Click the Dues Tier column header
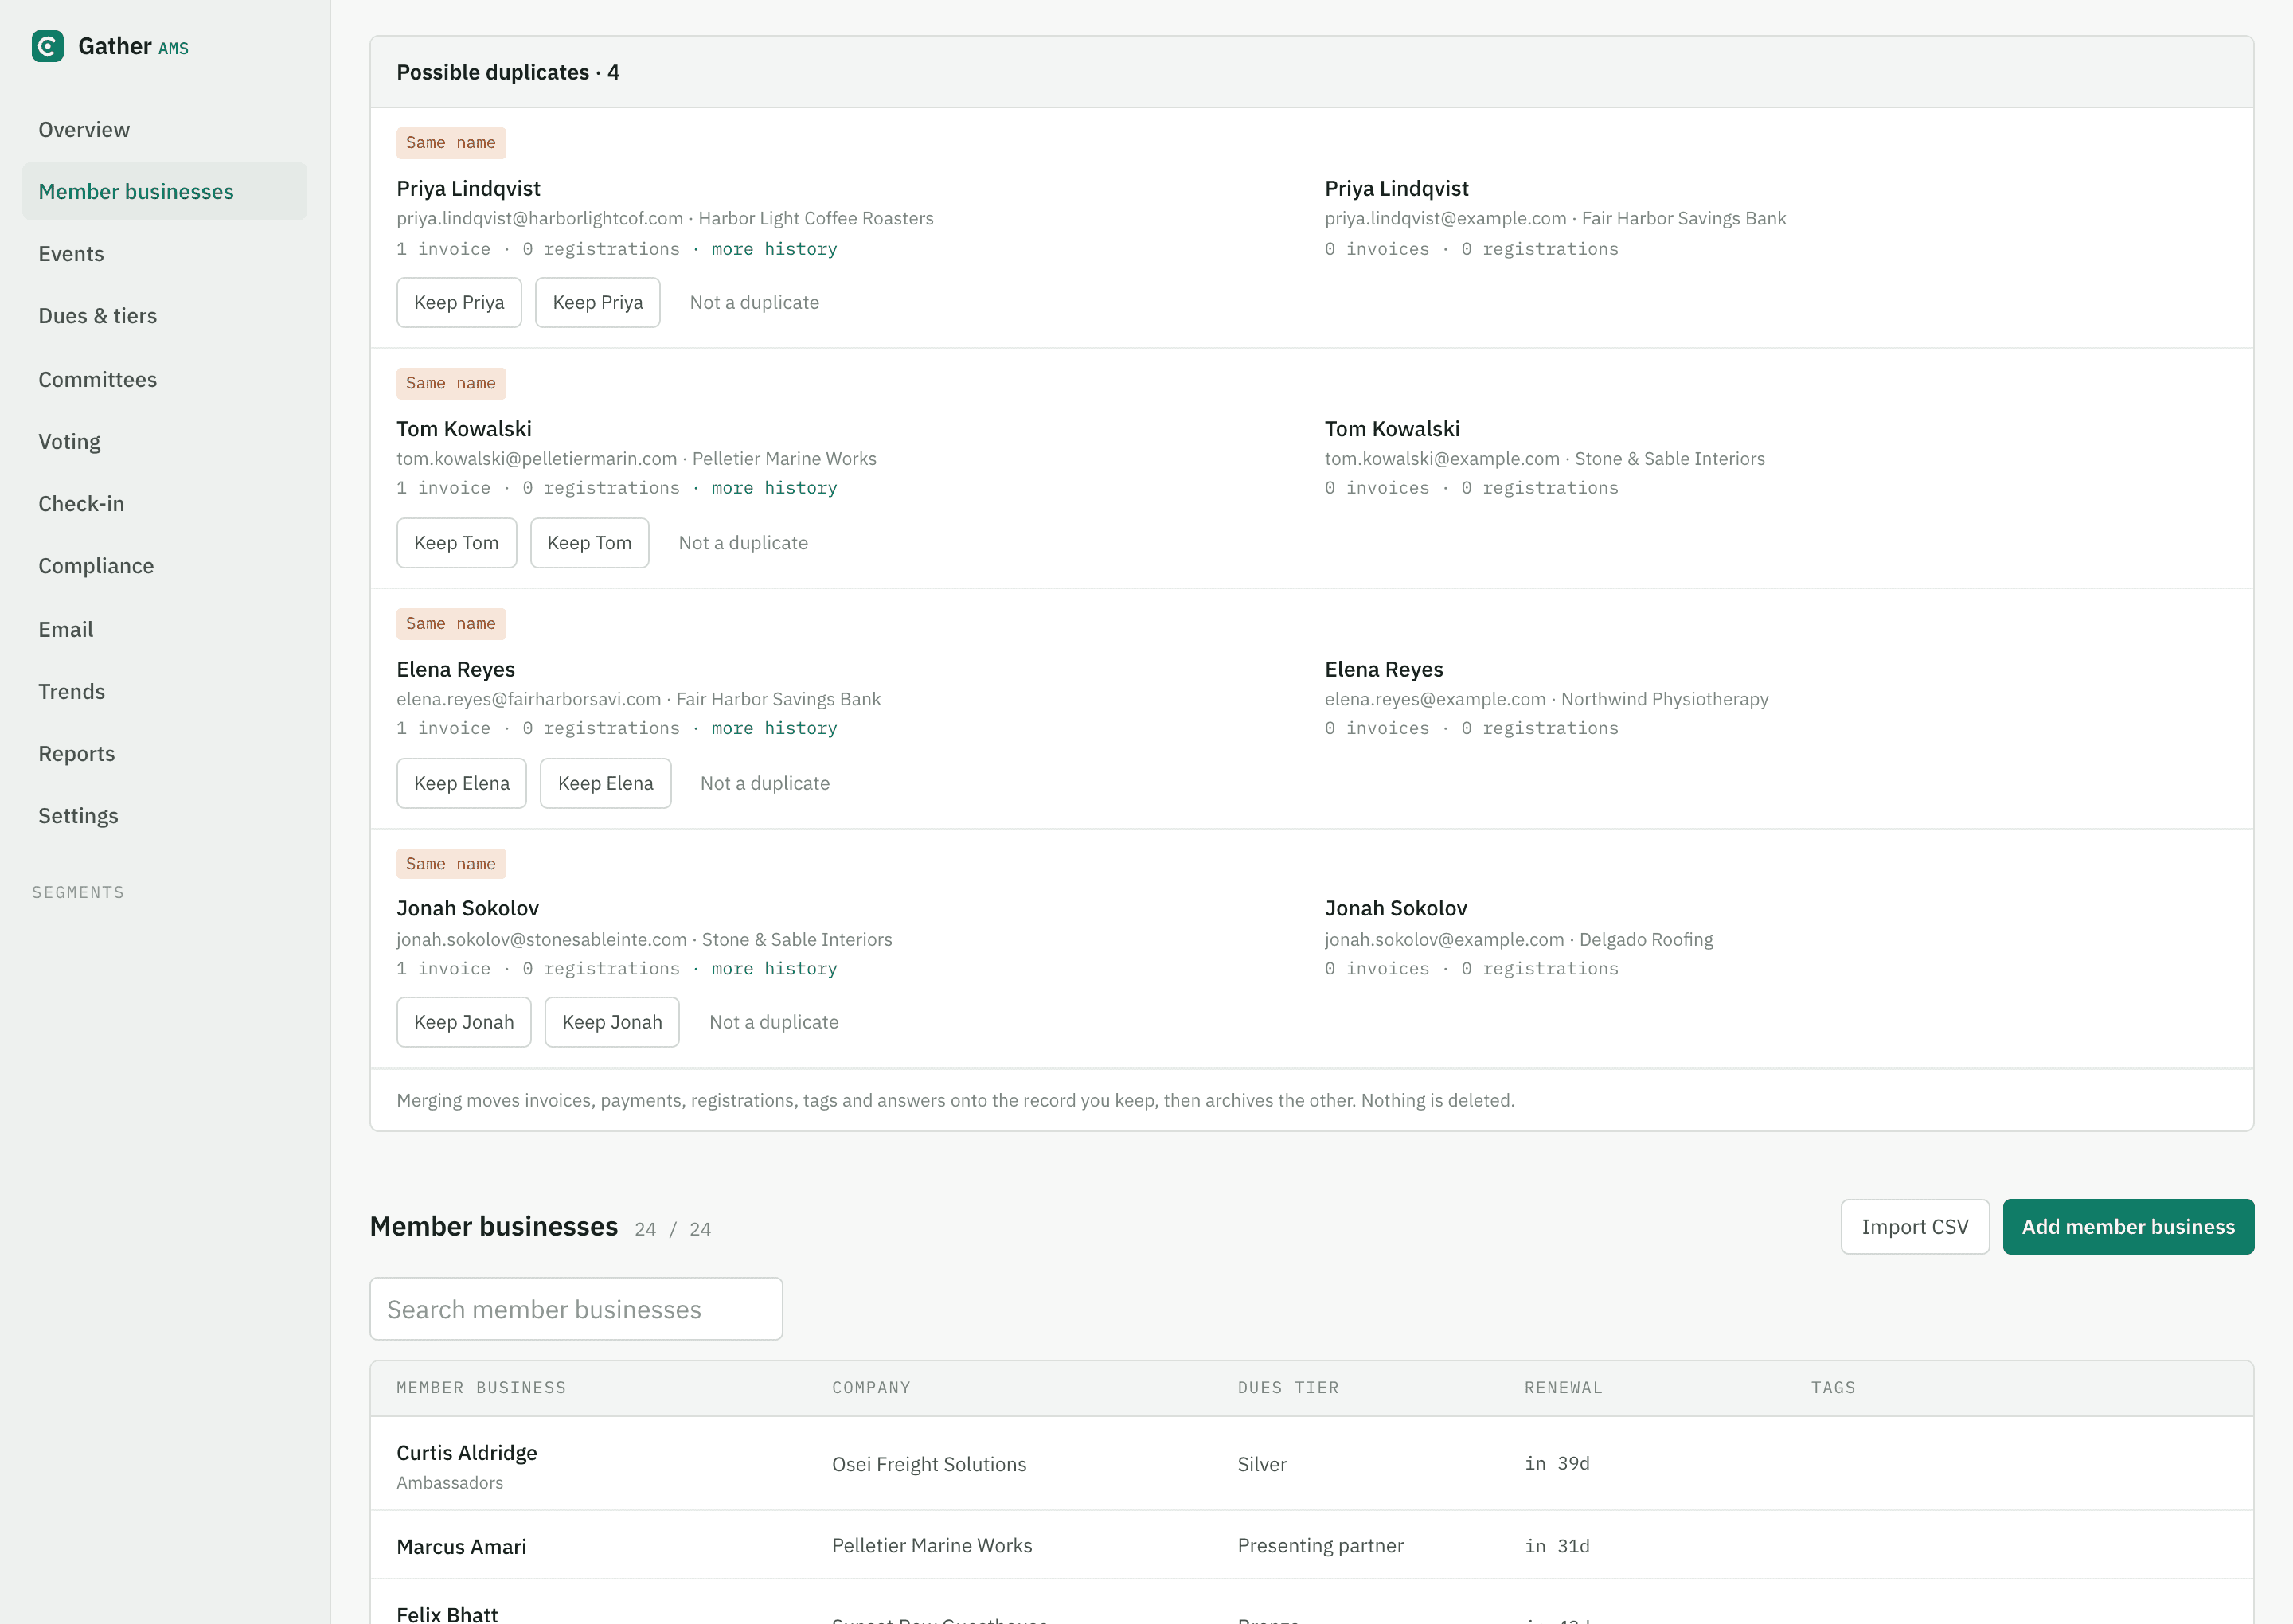 coord(1288,1388)
